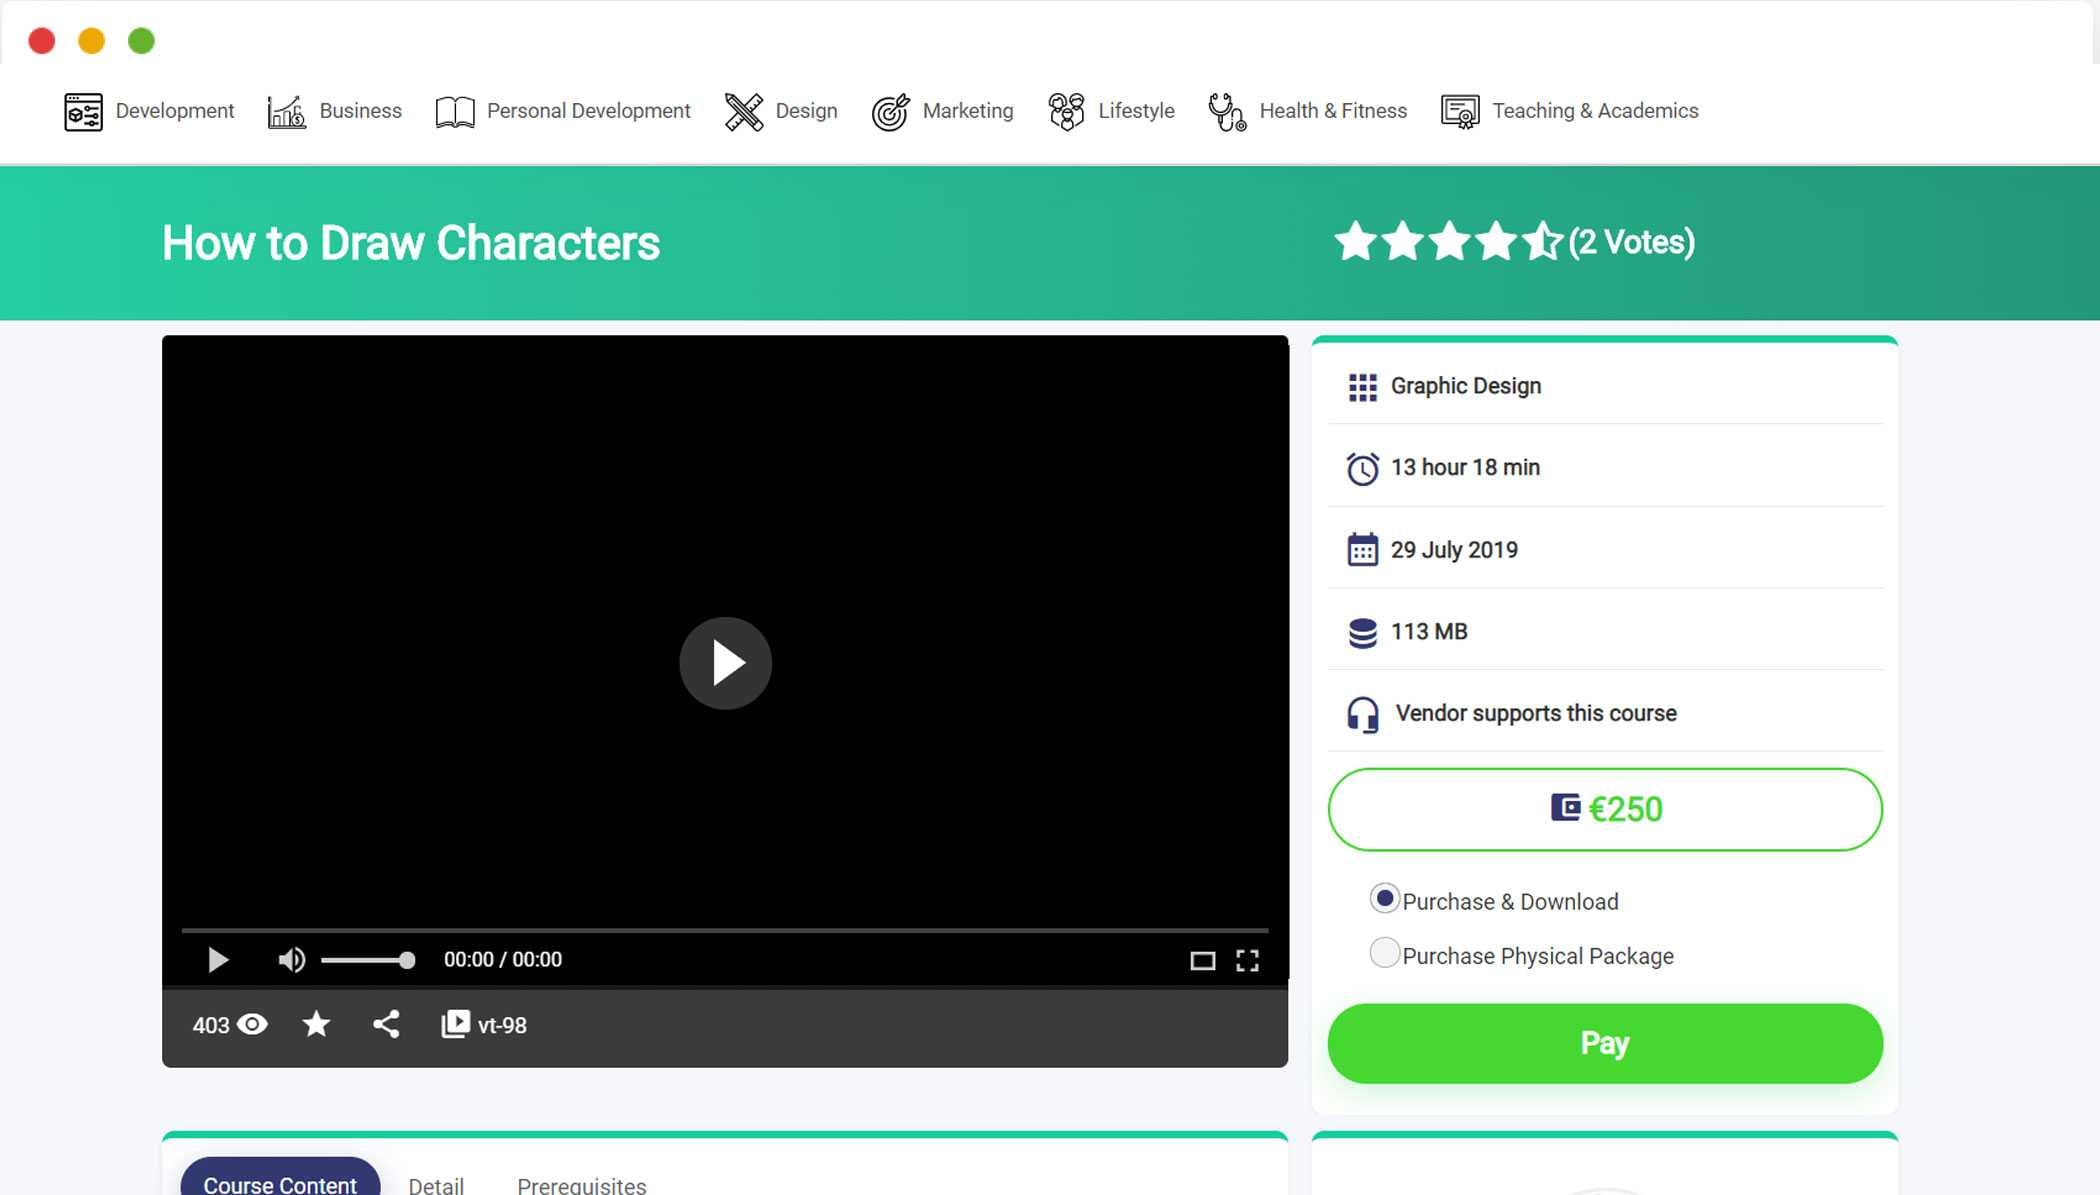Switch to the Detail tab
2100x1195 pixels.
436,1185
